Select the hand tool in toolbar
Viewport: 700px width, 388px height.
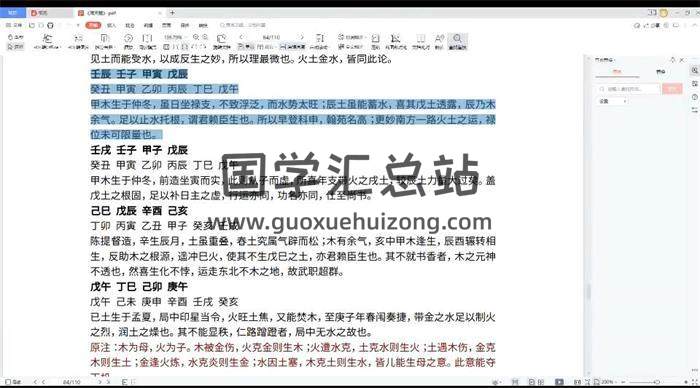16,37
